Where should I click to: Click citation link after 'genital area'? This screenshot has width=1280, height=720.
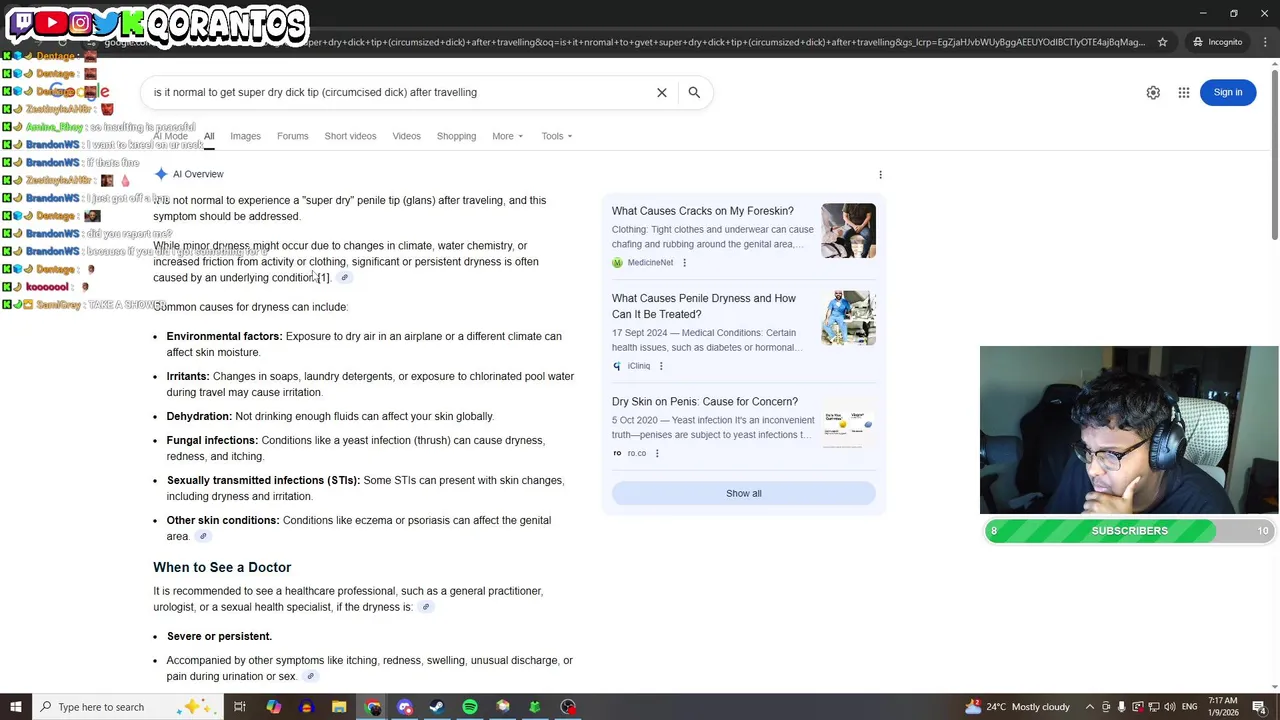pyautogui.click(x=203, y=537)
